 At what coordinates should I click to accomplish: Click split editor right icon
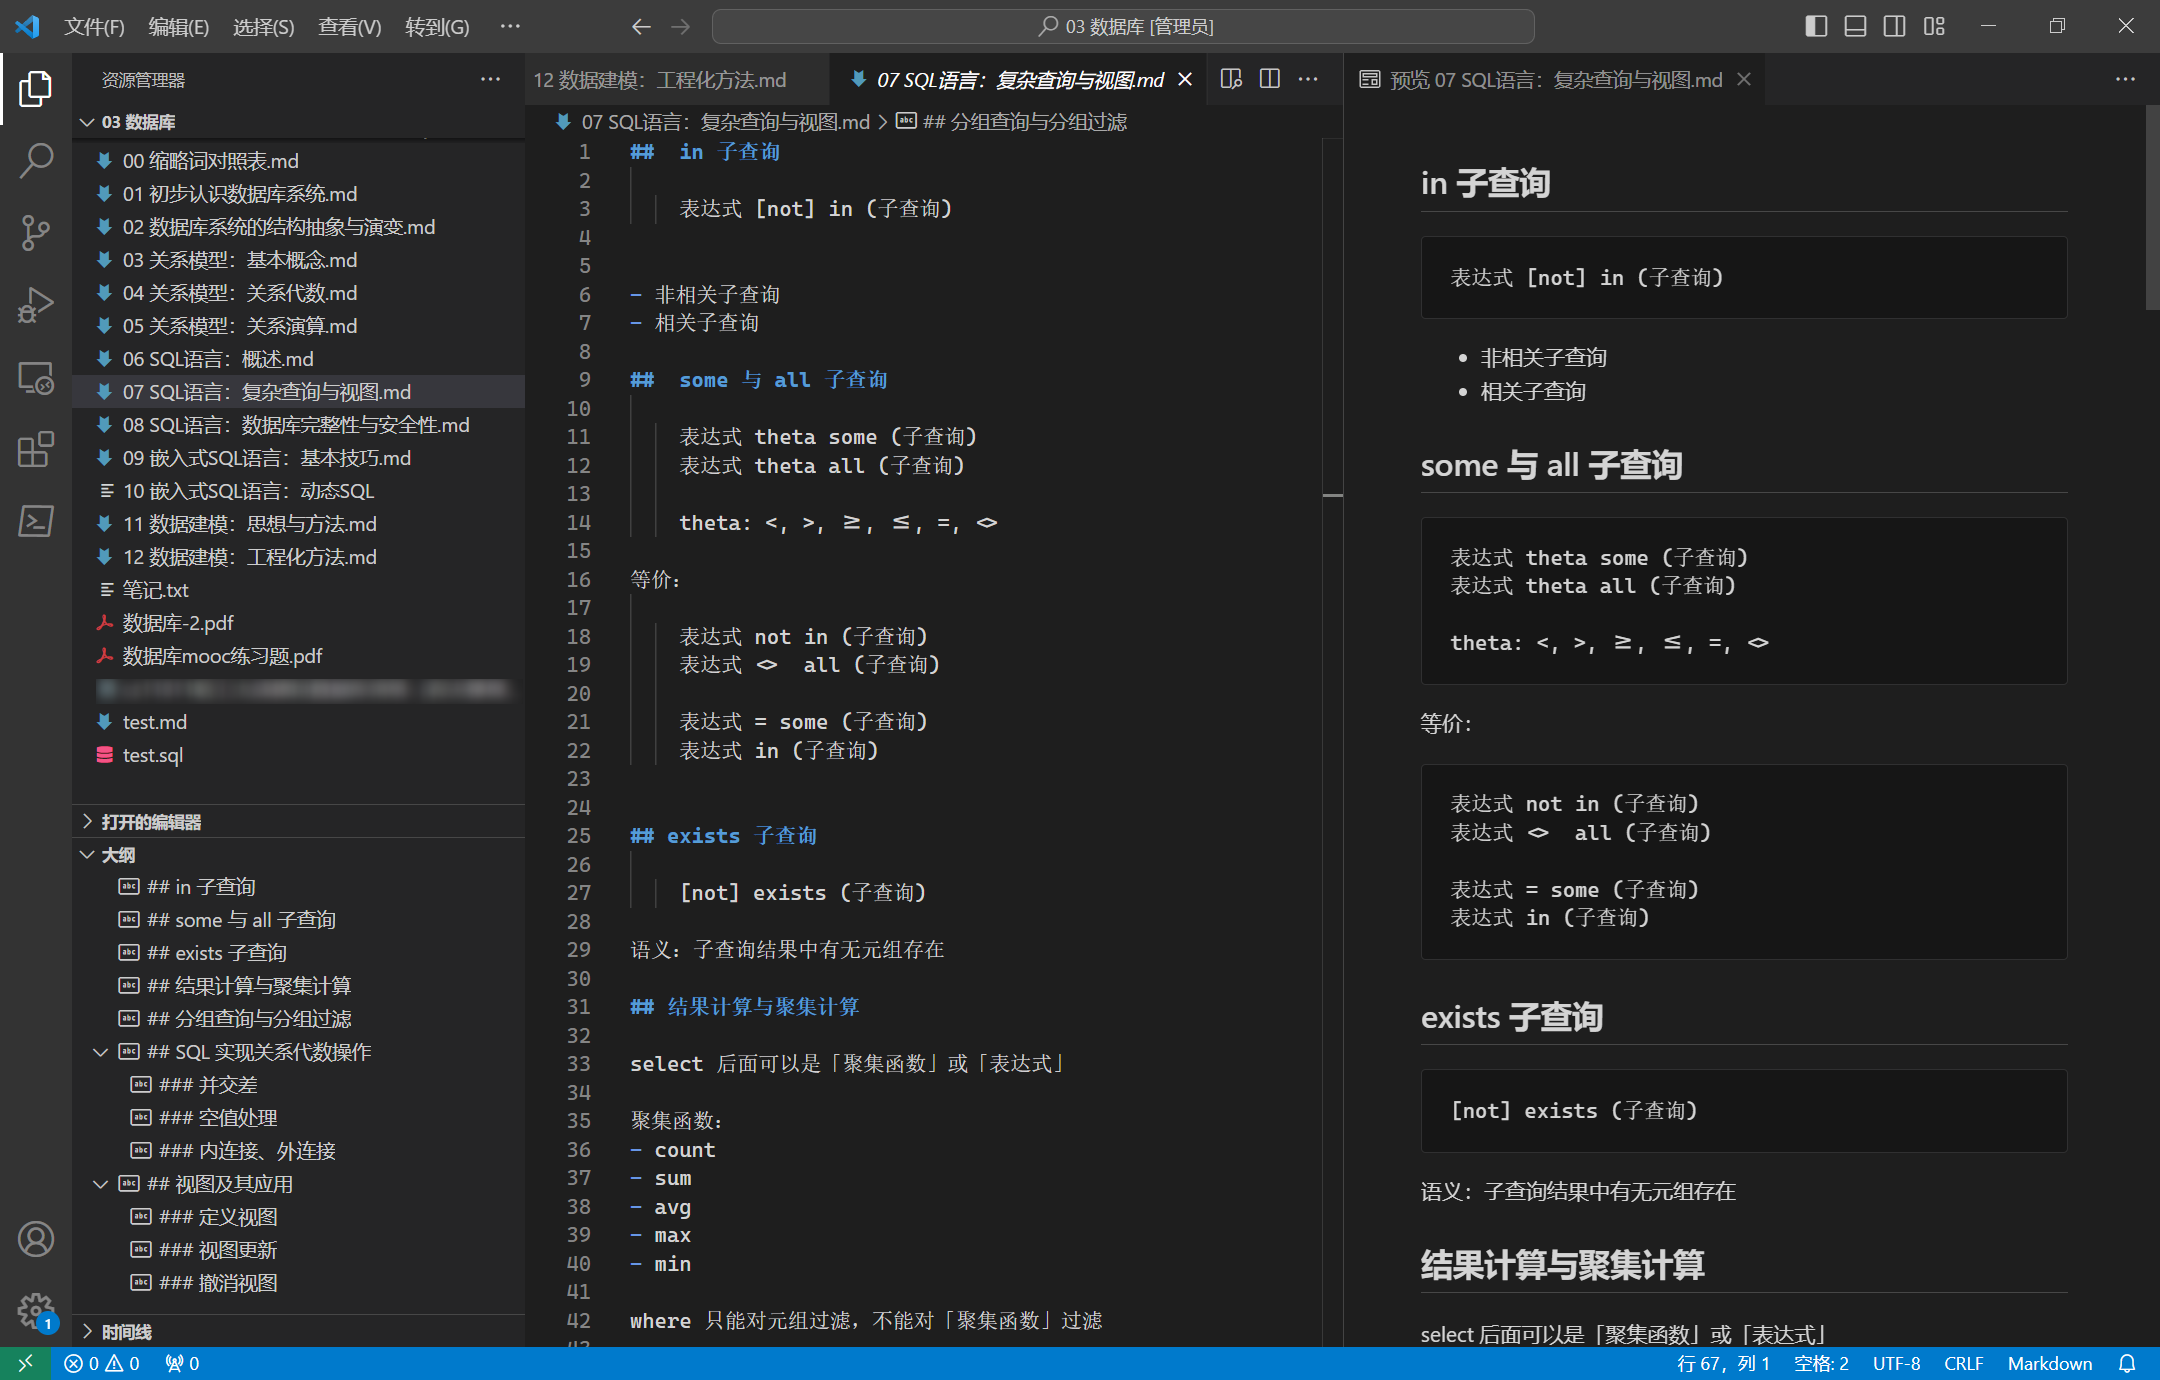pos(1269,79)
